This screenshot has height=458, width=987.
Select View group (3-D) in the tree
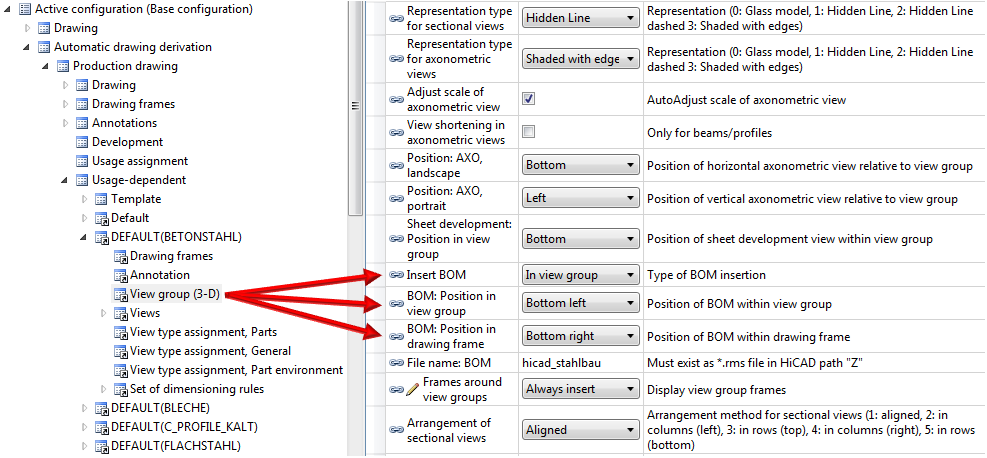point(174,294)
